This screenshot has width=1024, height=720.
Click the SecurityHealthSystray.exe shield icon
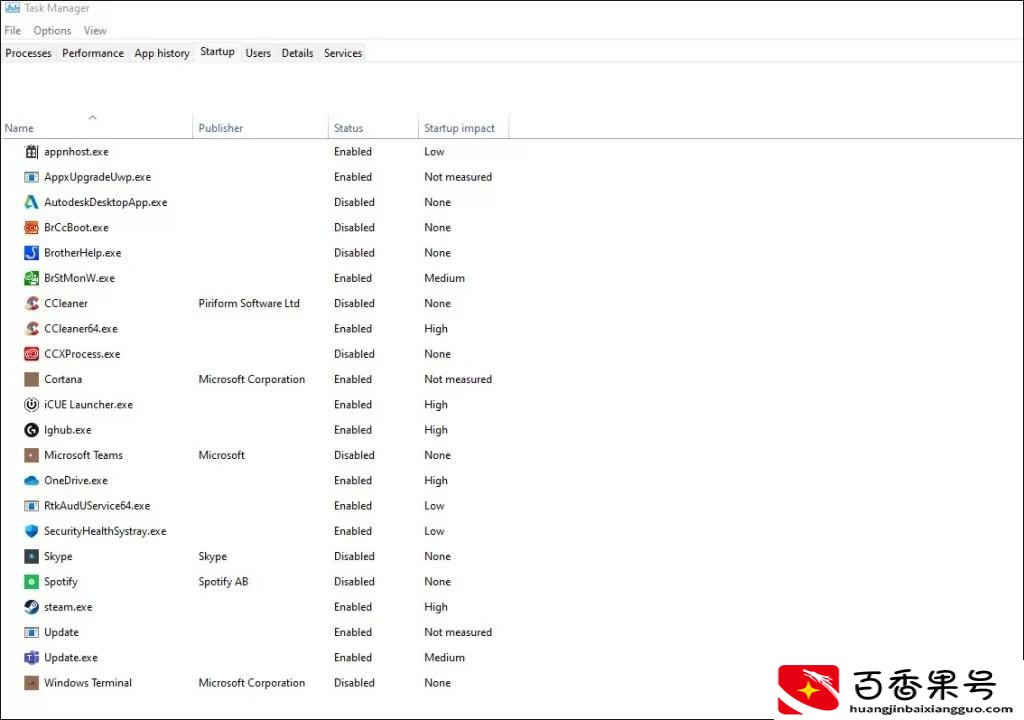pyautogui.click(x=31, y=531)
